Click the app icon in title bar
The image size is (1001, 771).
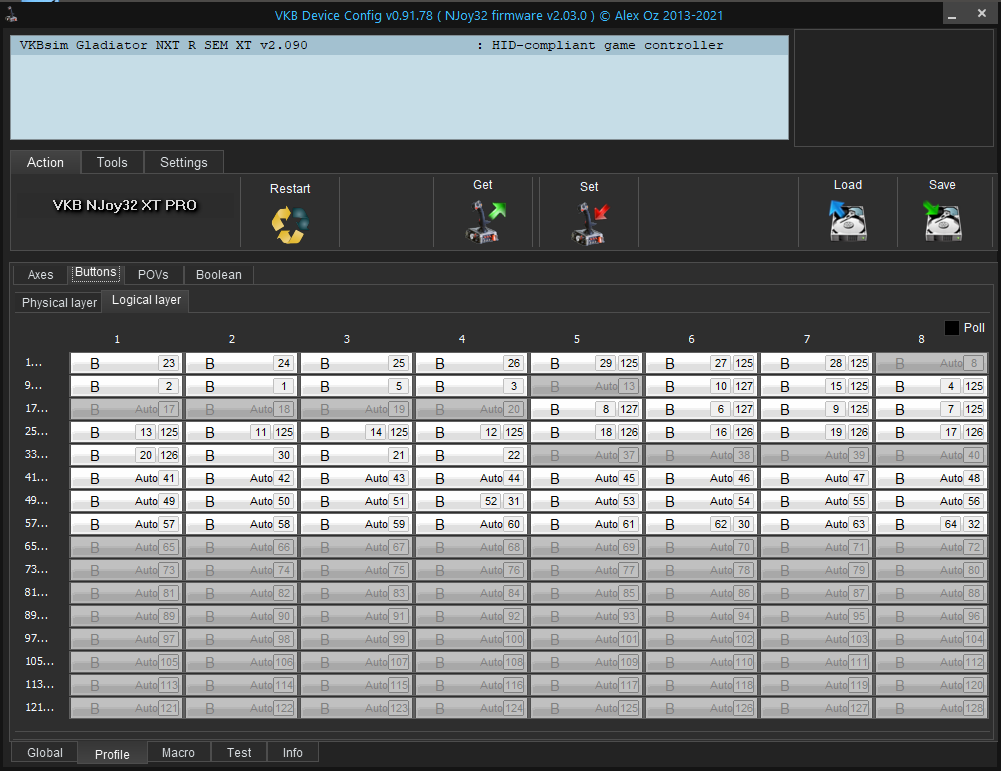[13, 13]
